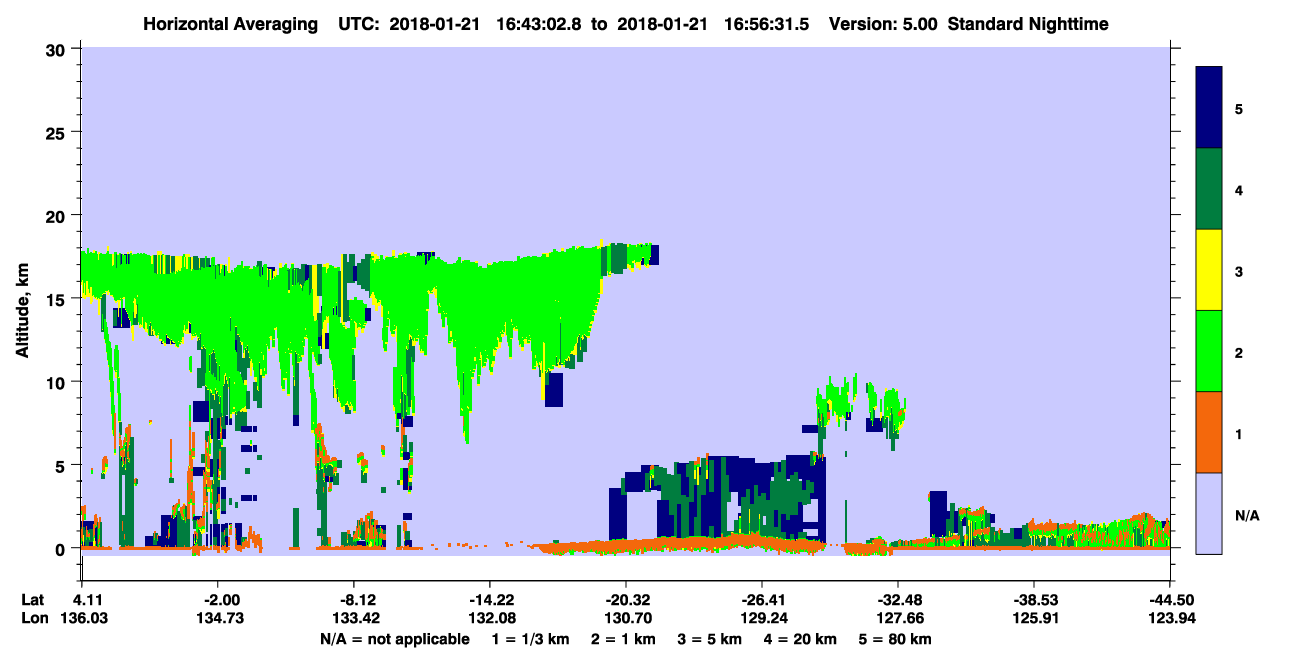1300x667 pixels.
Task: Click the yellow level 3 colorbar segment
Action: [x=1209, y=270]
